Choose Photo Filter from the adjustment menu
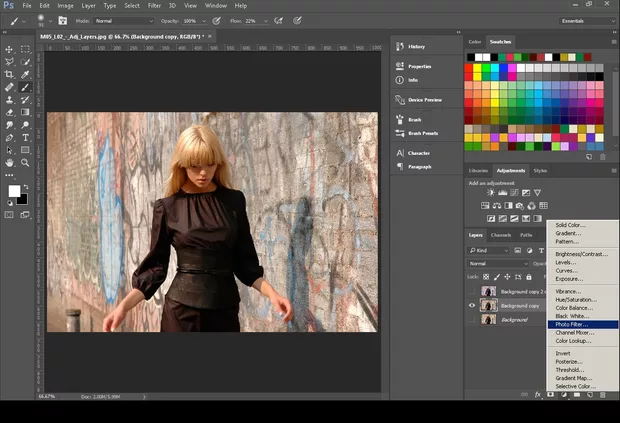 (573, 324)
